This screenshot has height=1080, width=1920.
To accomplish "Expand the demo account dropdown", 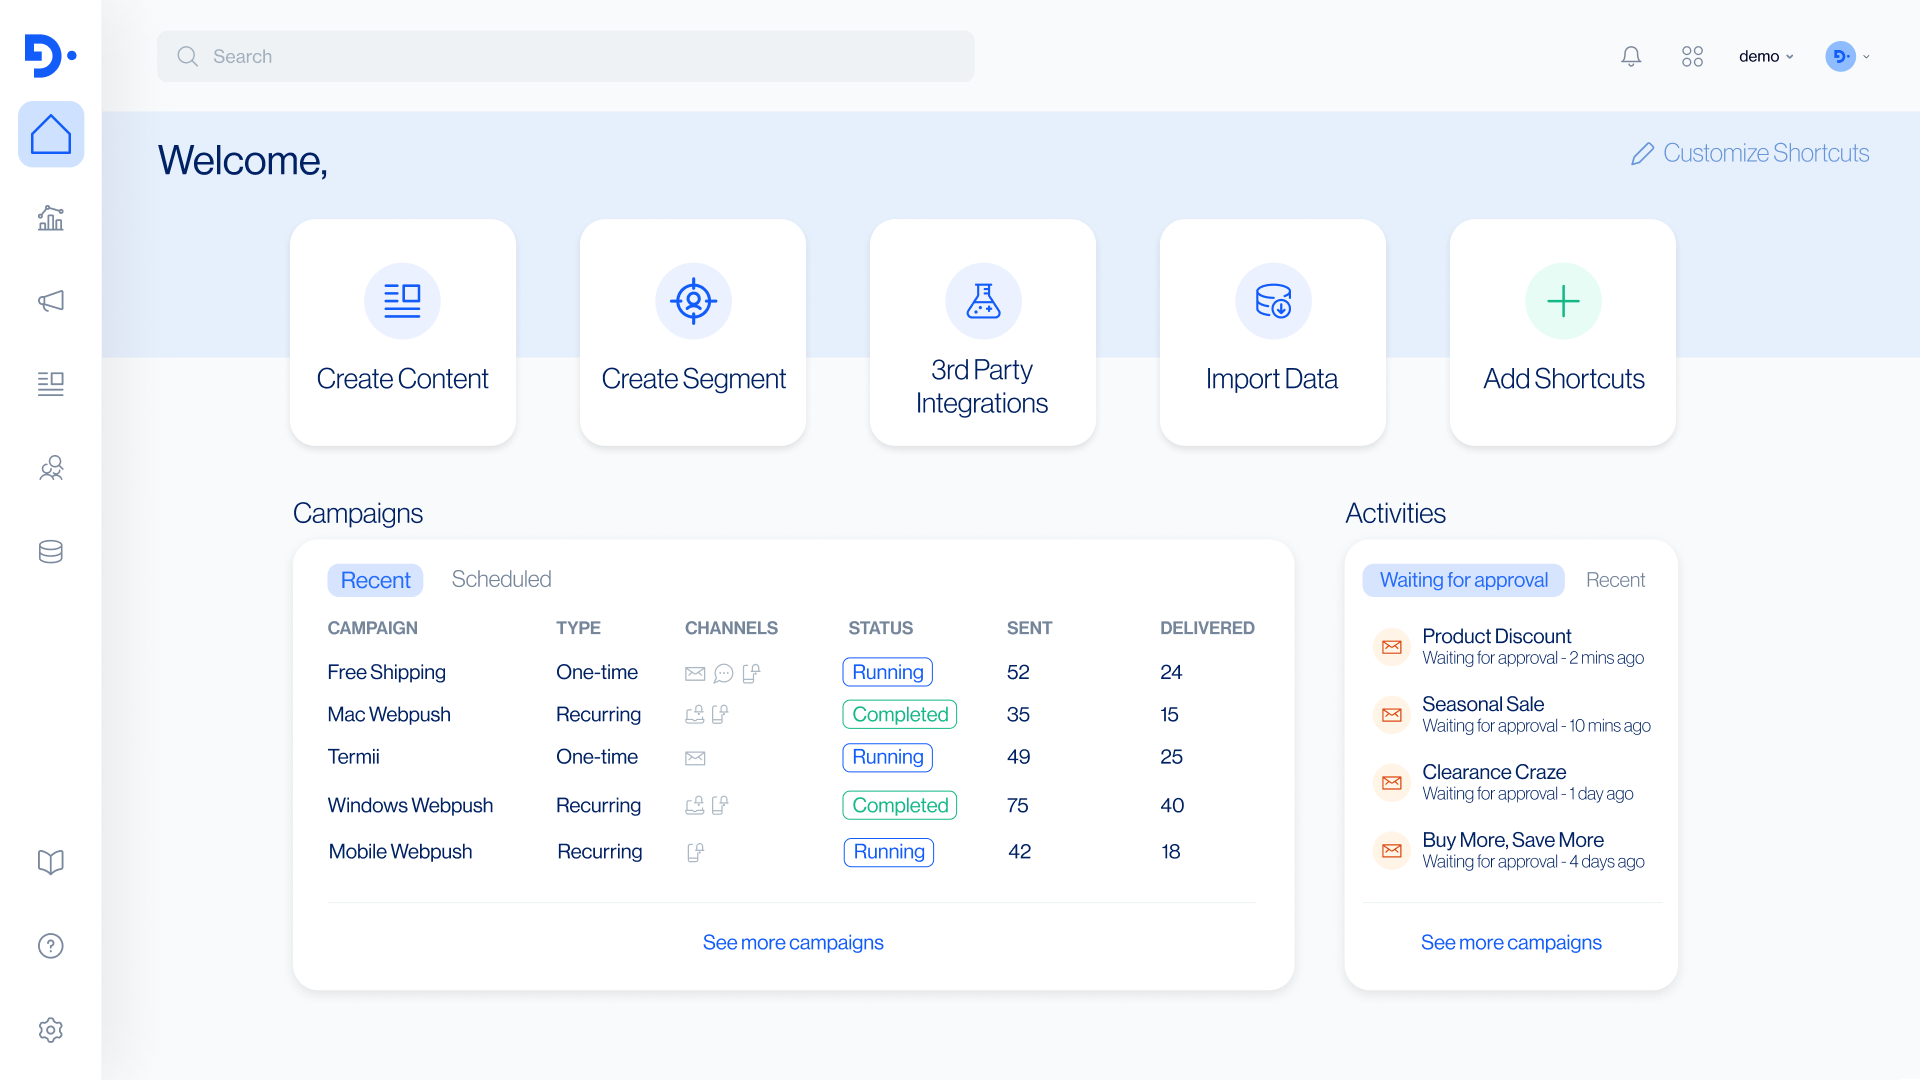I will (x=1766, y=56).
